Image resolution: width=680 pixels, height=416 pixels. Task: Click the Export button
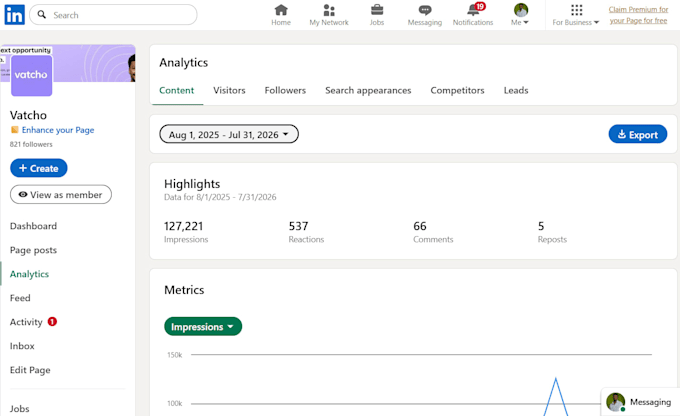coord(638,134)
